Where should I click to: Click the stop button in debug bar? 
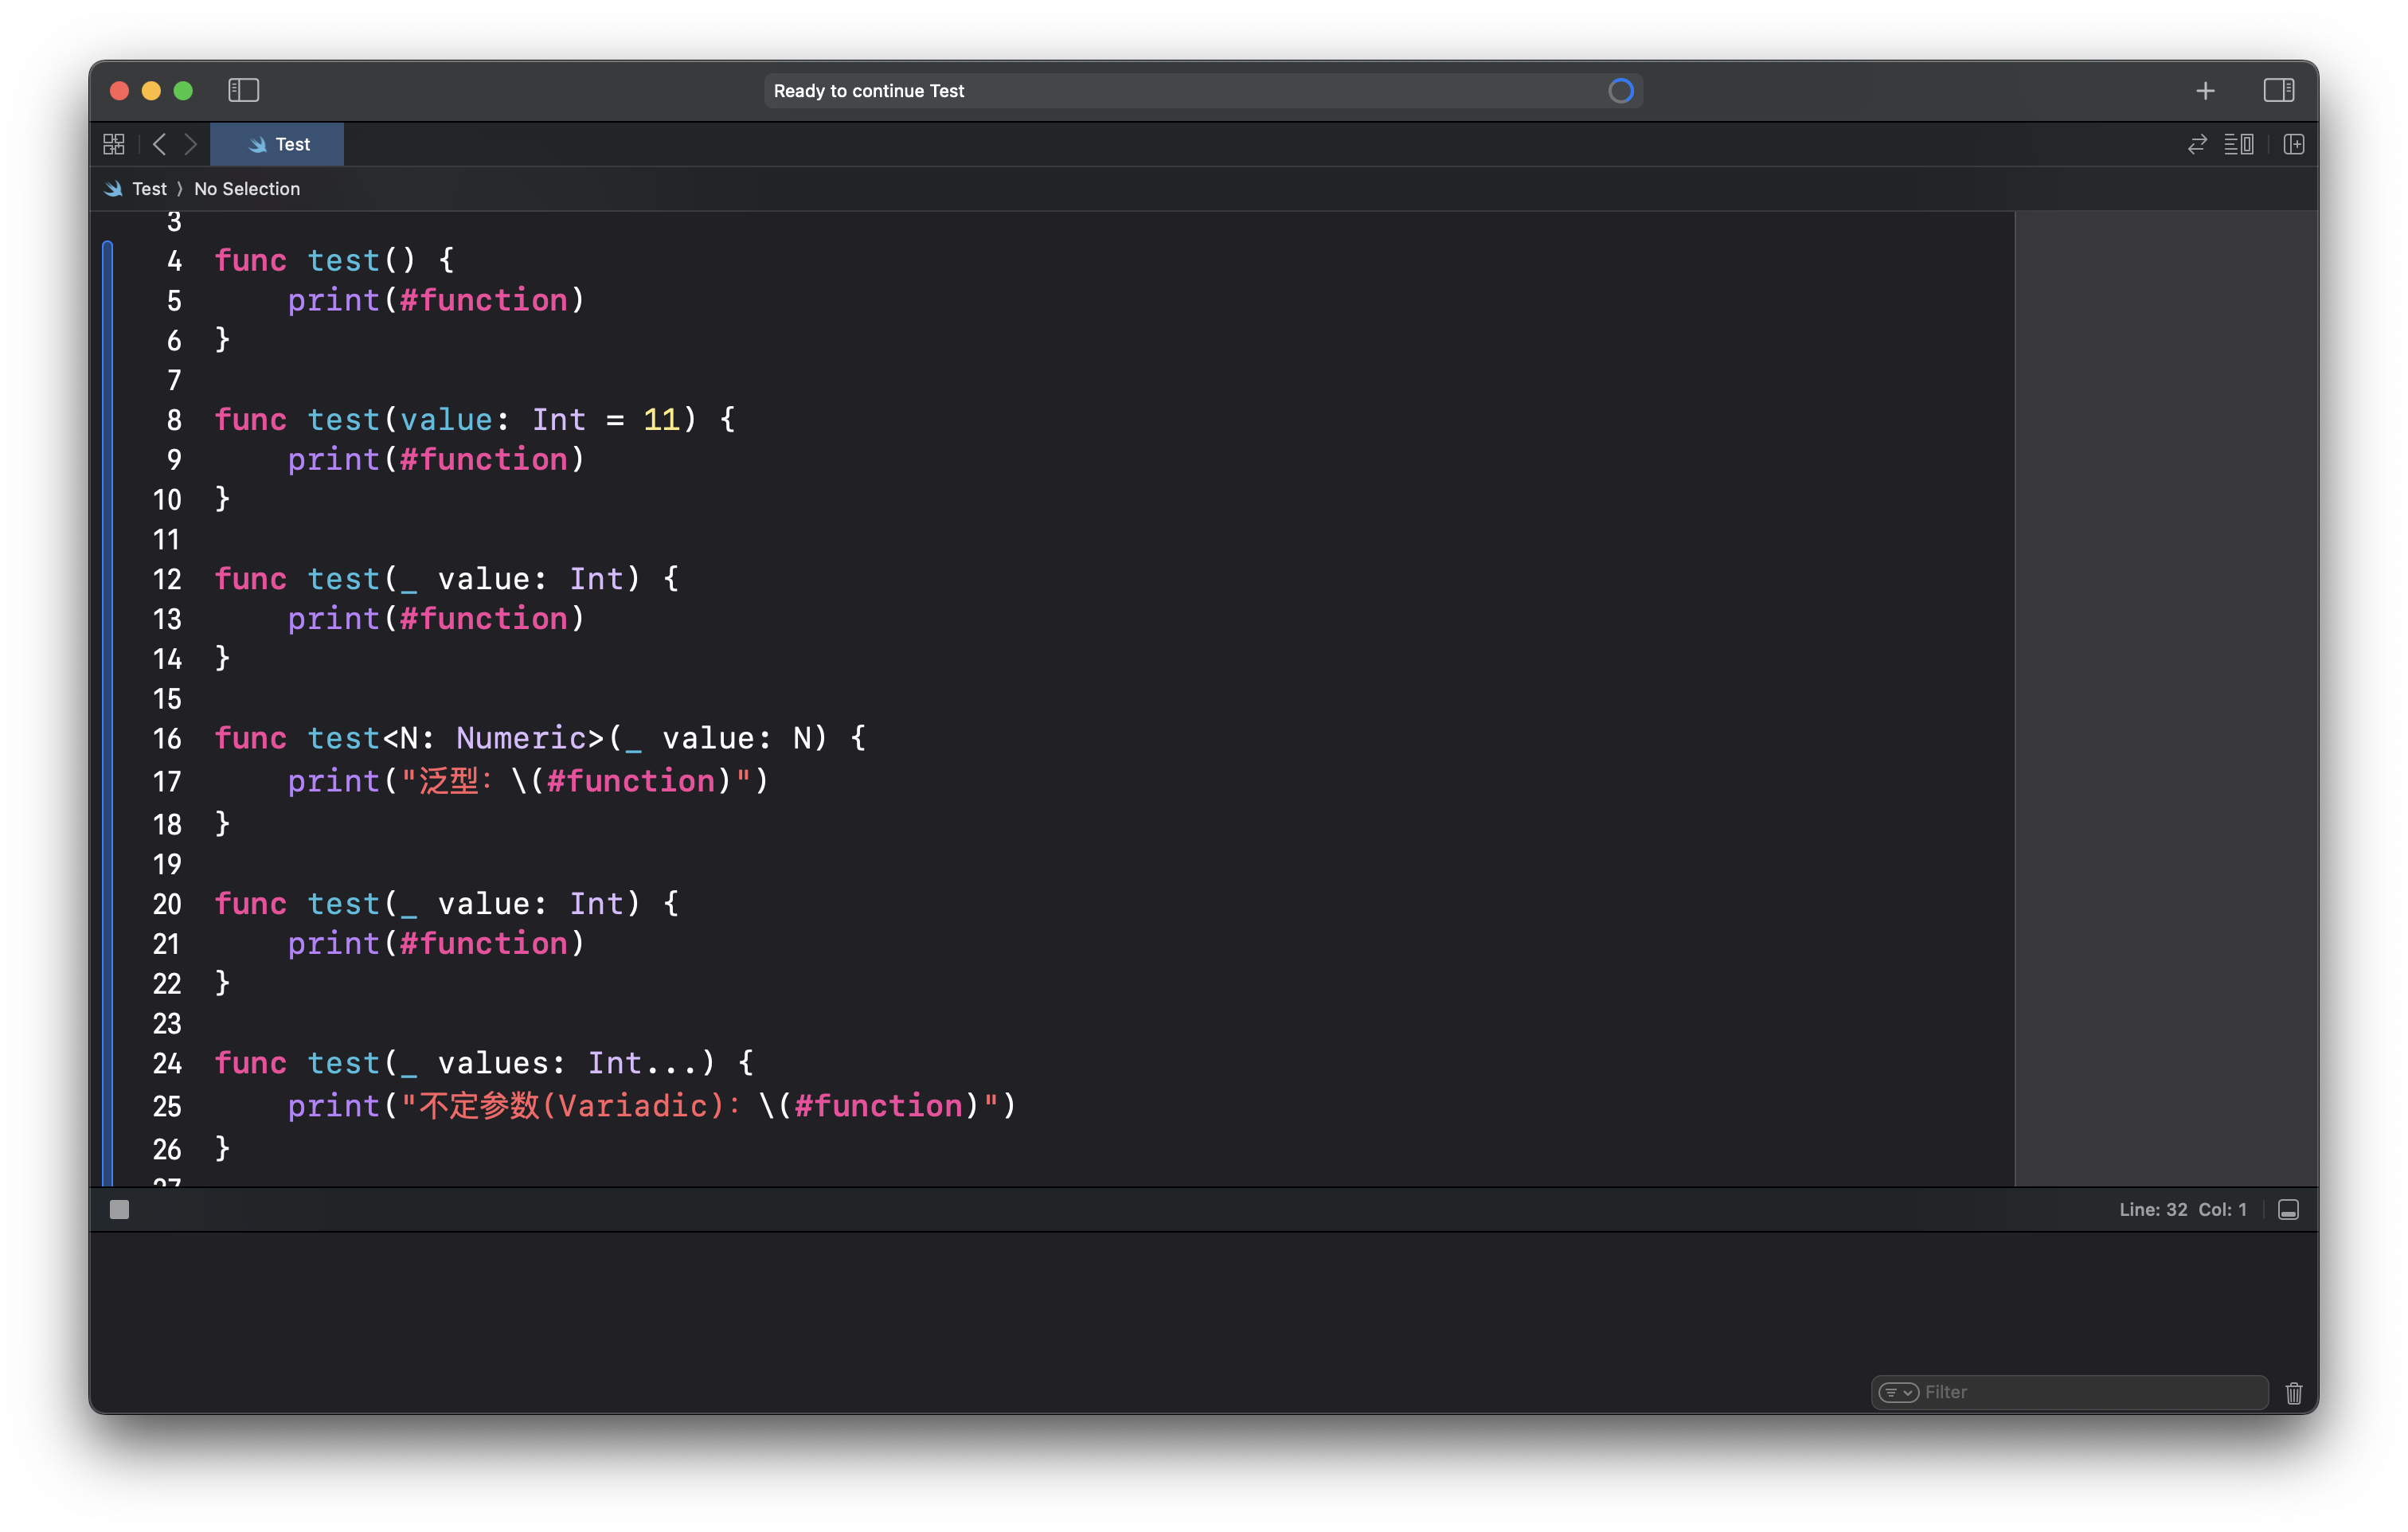[x=119, y=1210]
